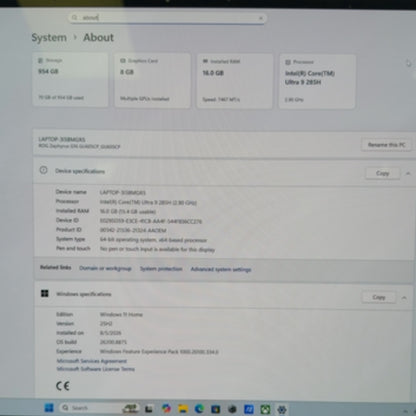The width and height of the screenshot is (416, 416).
Task: Click the '64-bit operating system' System type value
Action: [x=153, y=240]
